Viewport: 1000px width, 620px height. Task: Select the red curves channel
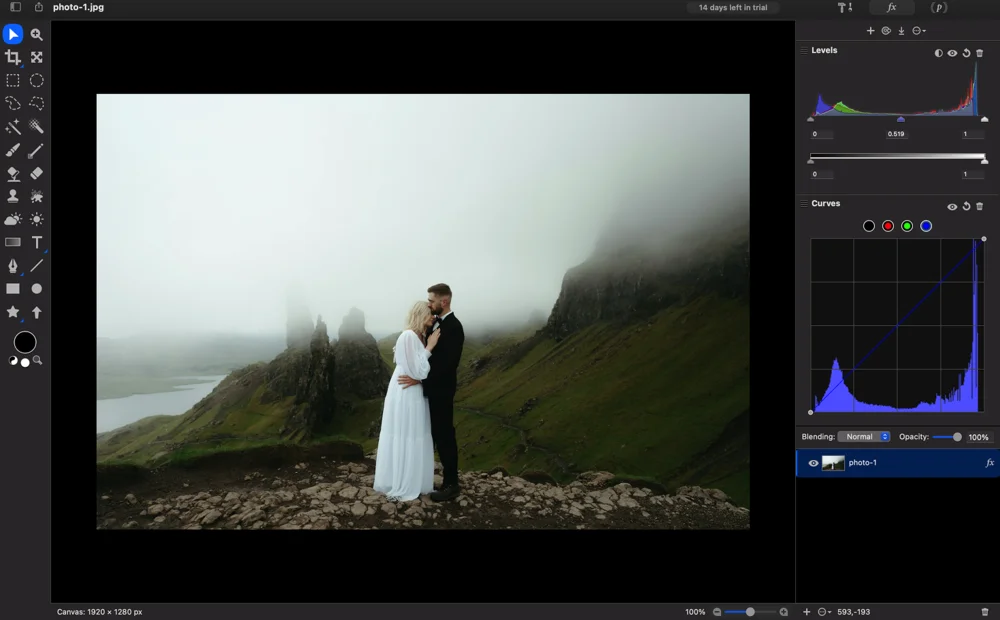(888, 226)
